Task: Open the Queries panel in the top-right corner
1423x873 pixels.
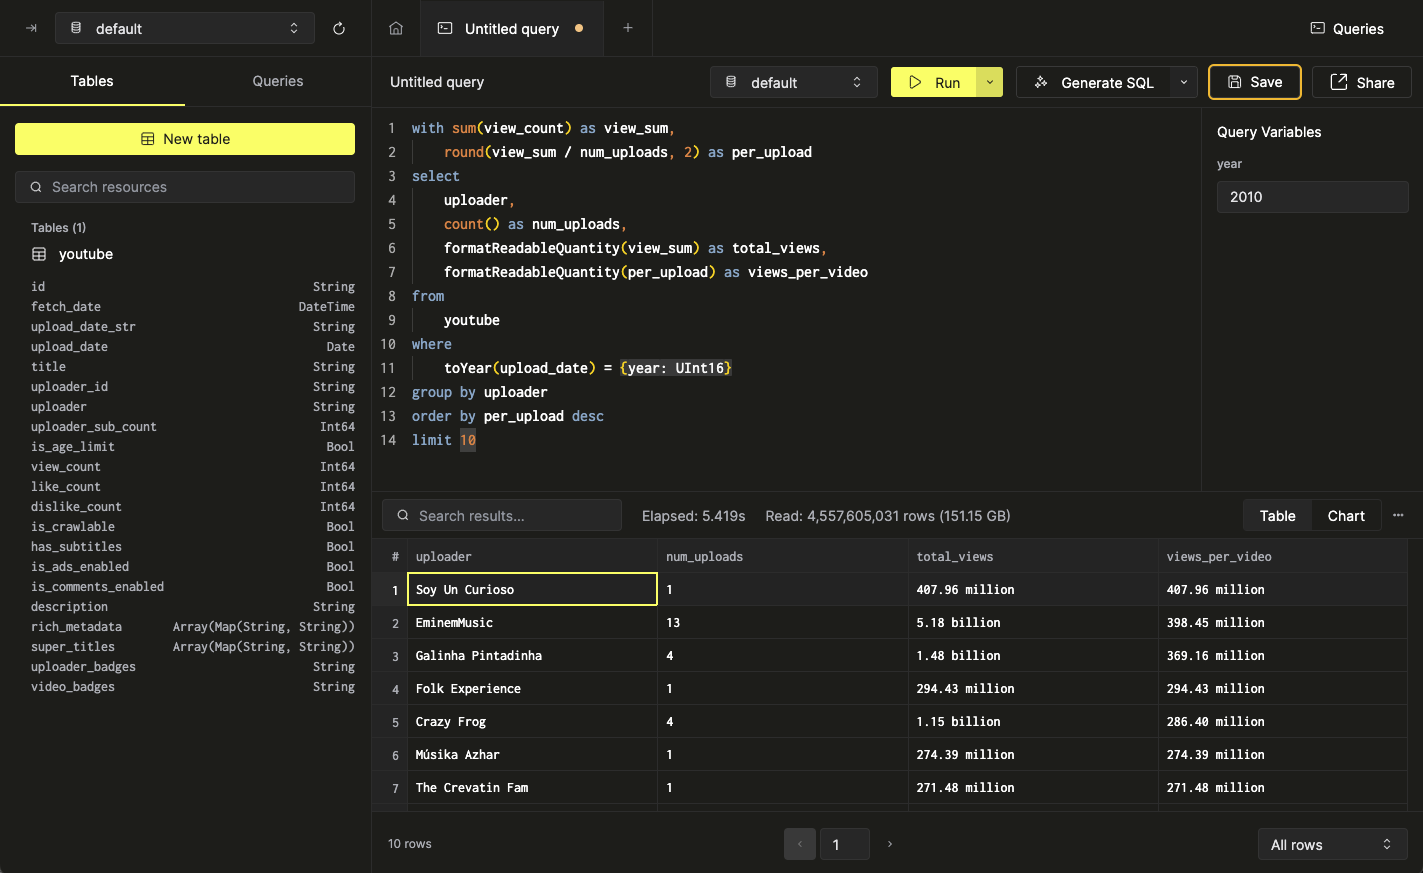Action: pyautogui.click(x=1346, y=28)
